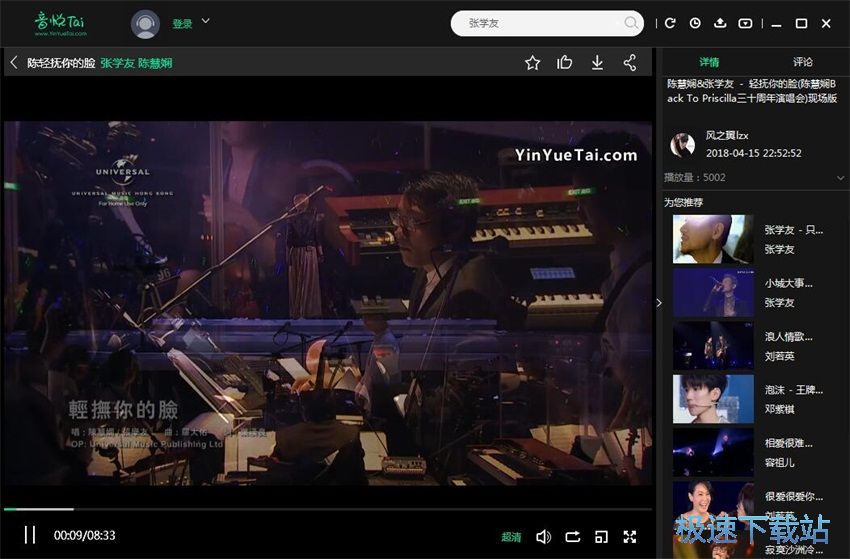
Task: Open the user avatar icon
Action: 145,24
